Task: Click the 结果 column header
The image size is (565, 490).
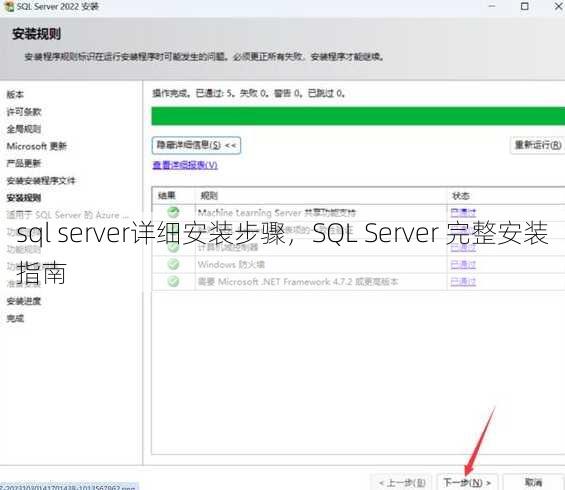Action: tap(167, 196)
